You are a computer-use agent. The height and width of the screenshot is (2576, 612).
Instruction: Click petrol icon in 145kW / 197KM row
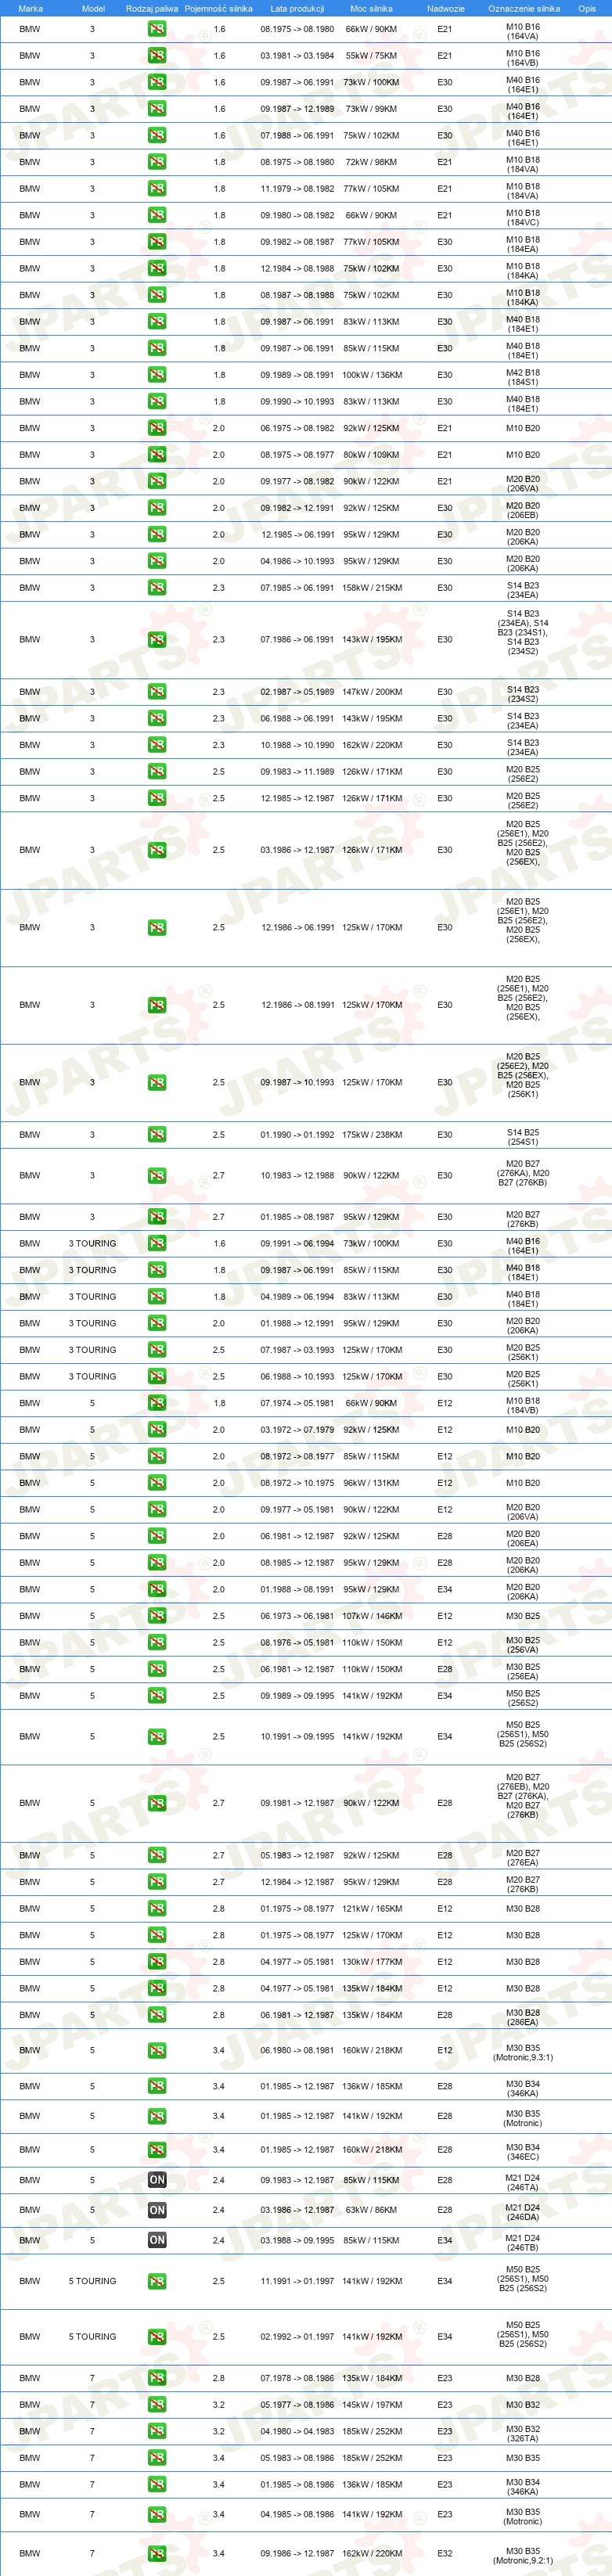(x=157, y=2405)
